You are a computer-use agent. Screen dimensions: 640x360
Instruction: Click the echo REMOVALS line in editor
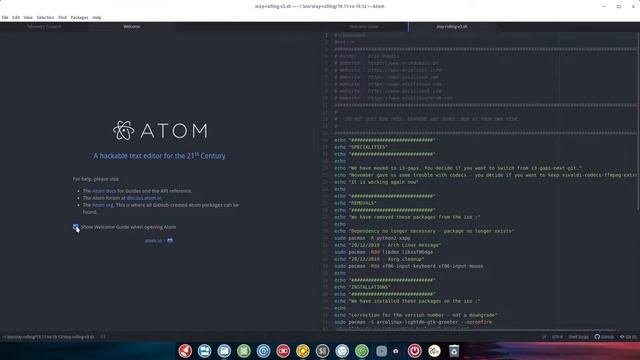click(x=355, y=203)
